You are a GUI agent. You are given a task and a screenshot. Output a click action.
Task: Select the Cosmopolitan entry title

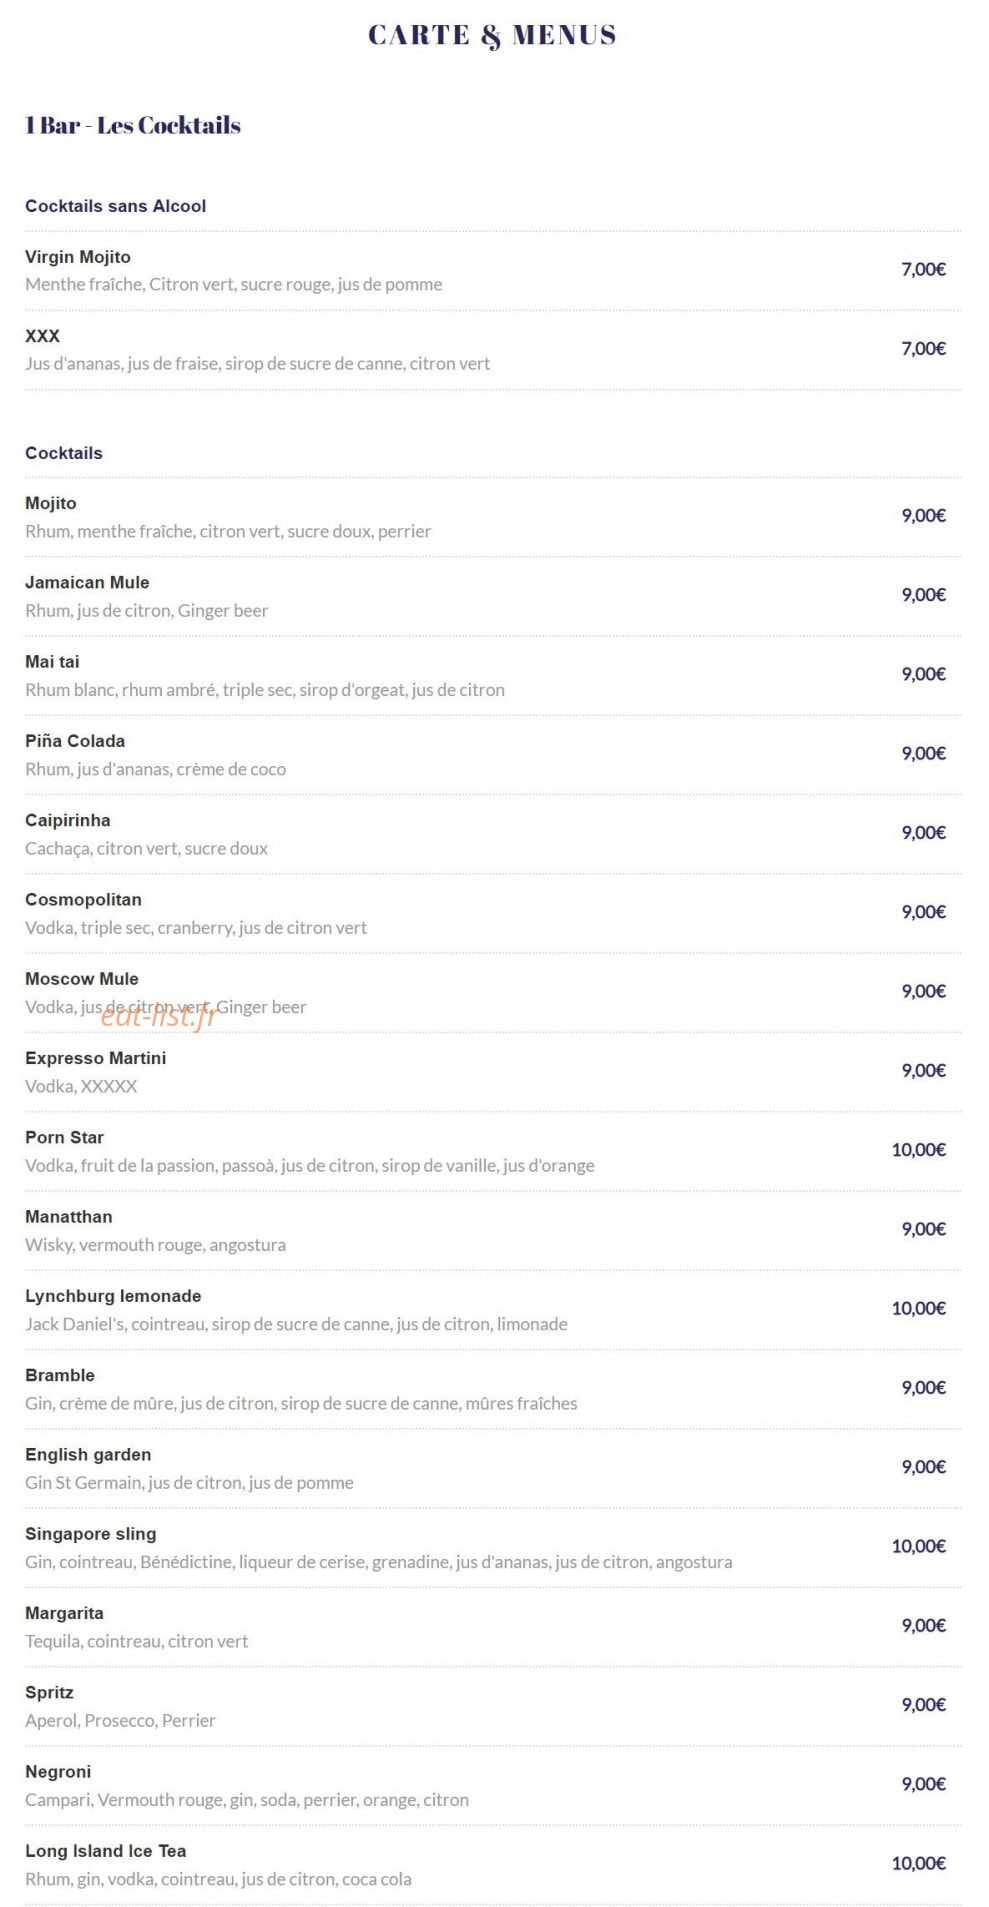83,900
